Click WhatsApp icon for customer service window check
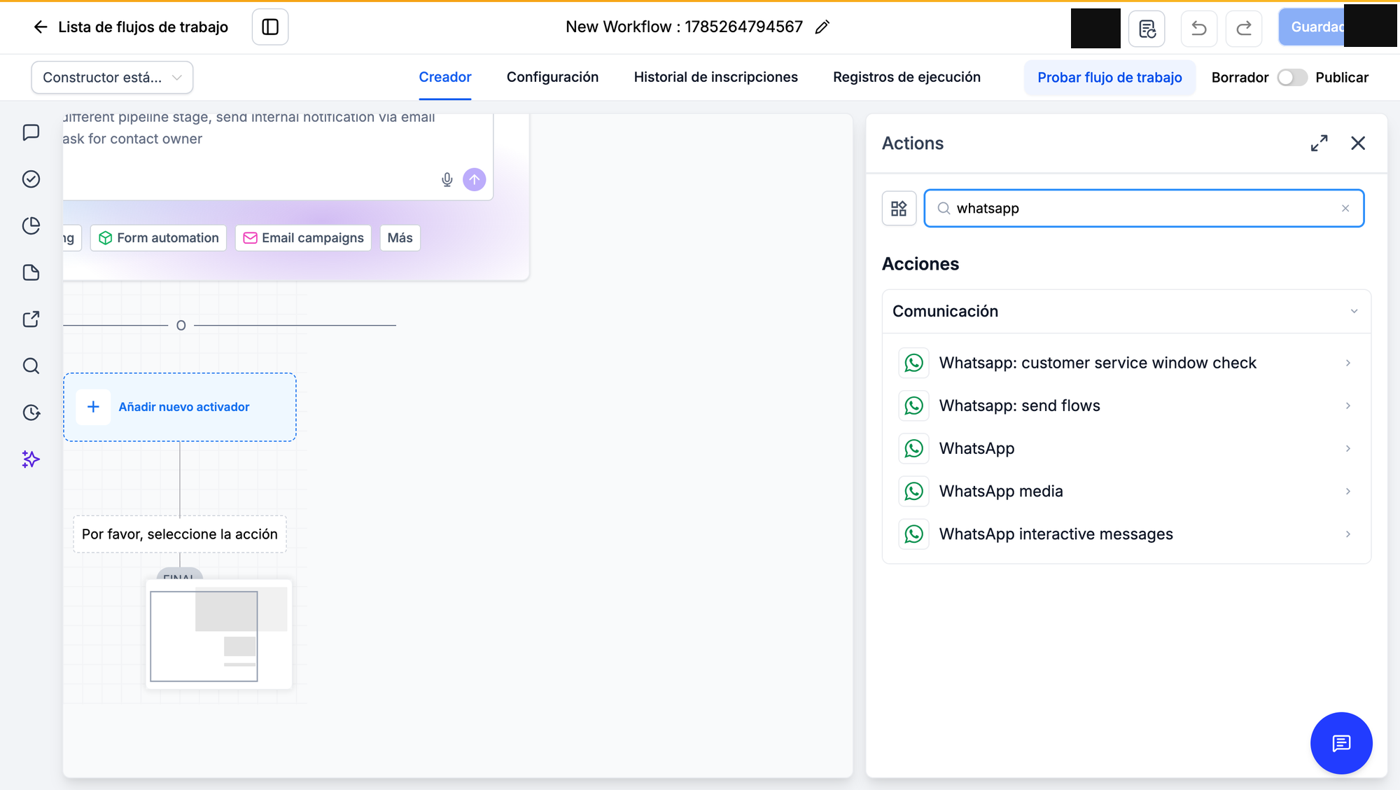Image resolution: width=1400 pixels, height=790 pixels. 913,363
